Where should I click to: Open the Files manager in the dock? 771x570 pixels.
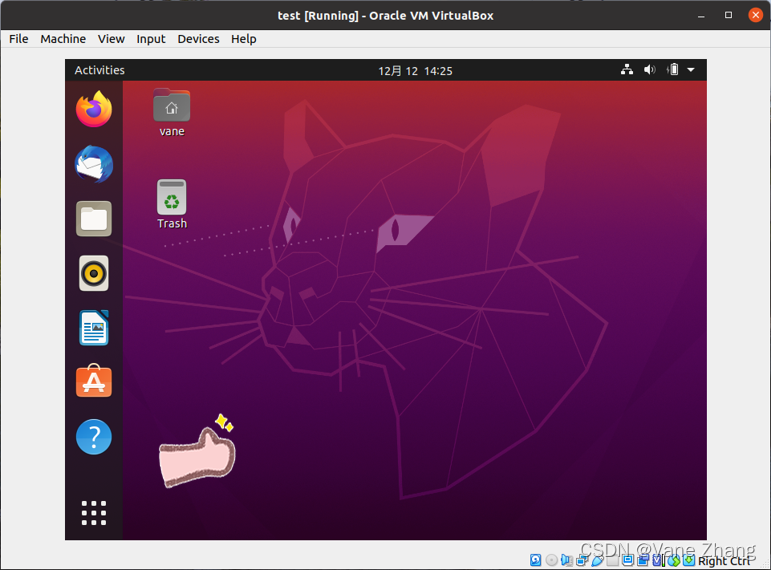[x=94, y=219]
